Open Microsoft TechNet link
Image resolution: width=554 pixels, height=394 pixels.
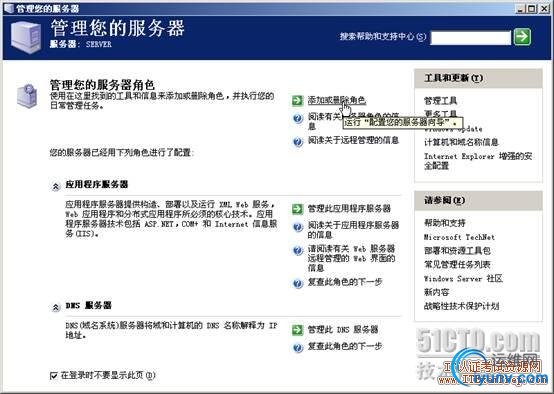pos(459,237)
